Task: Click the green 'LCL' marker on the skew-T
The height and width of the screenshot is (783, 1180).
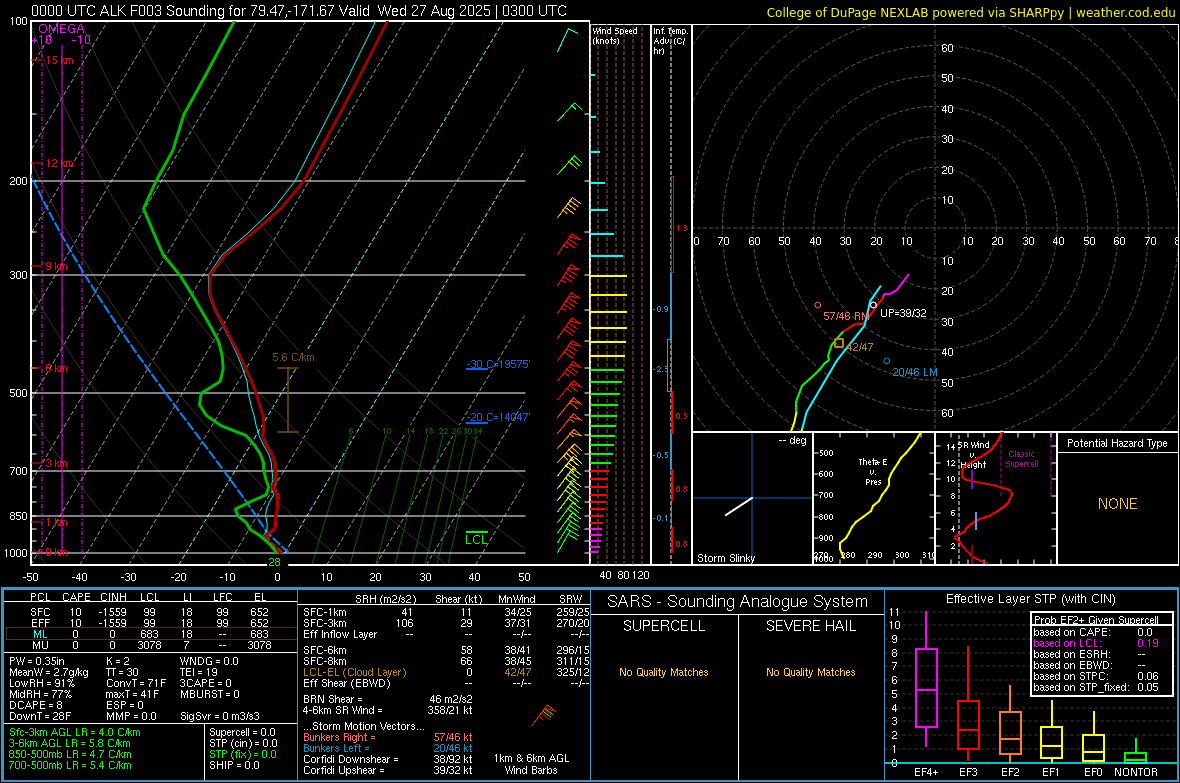Action: click(x=476, y=539)
